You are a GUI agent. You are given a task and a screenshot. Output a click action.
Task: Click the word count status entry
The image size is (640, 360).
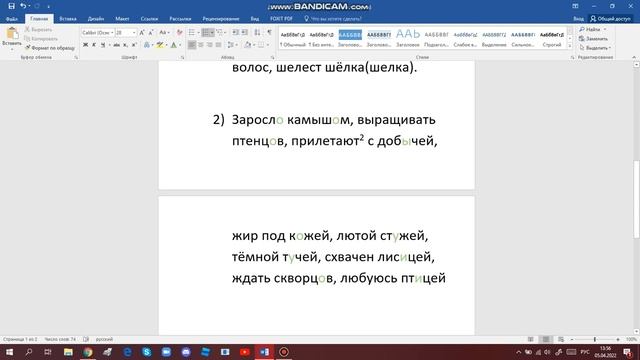tap(60, 339)
